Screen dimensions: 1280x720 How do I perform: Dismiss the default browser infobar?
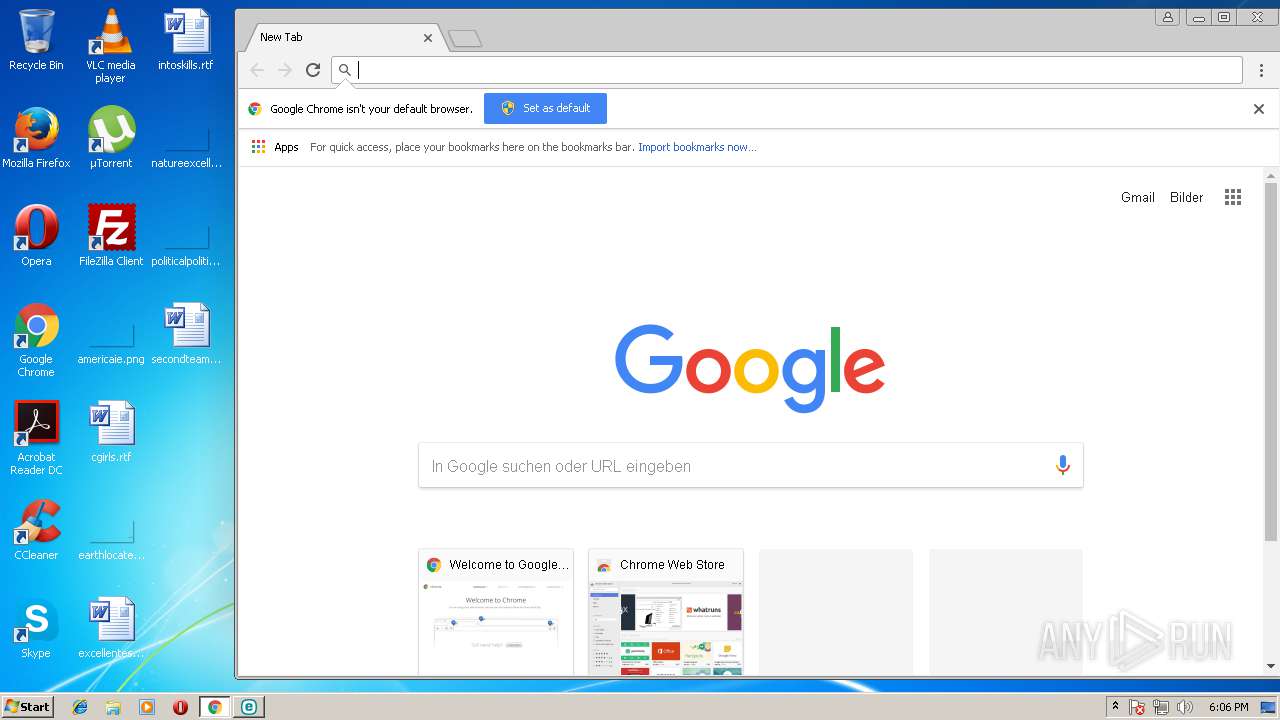tap(1259, 109)
